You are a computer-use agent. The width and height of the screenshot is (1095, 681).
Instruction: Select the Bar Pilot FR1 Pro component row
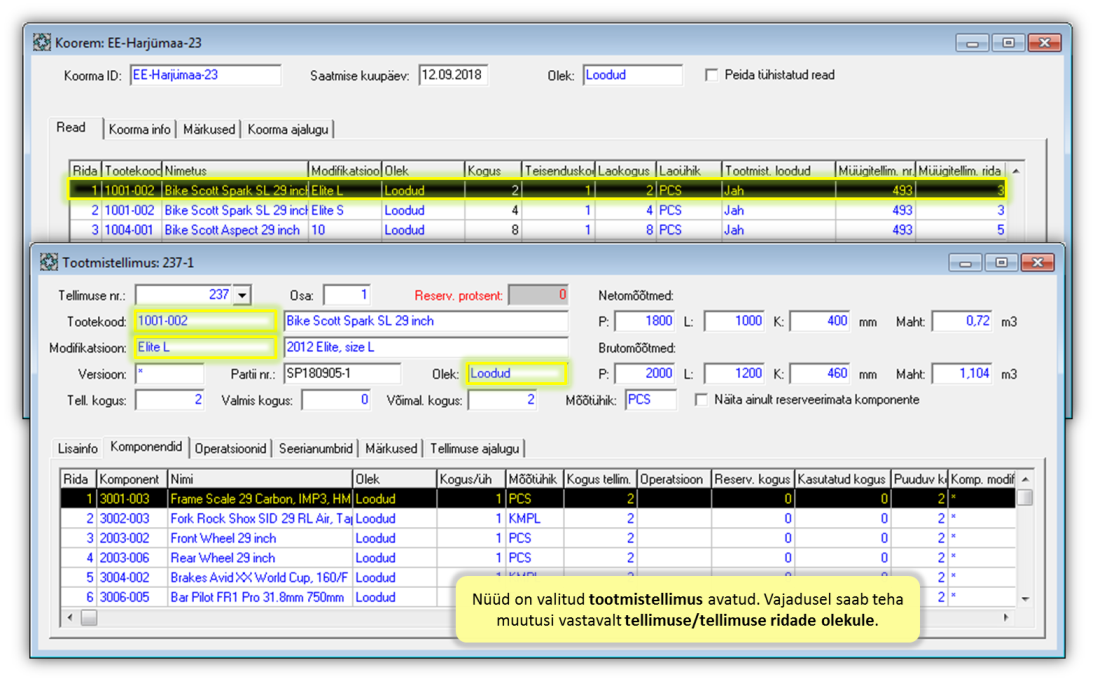click(x=538, y=596)
